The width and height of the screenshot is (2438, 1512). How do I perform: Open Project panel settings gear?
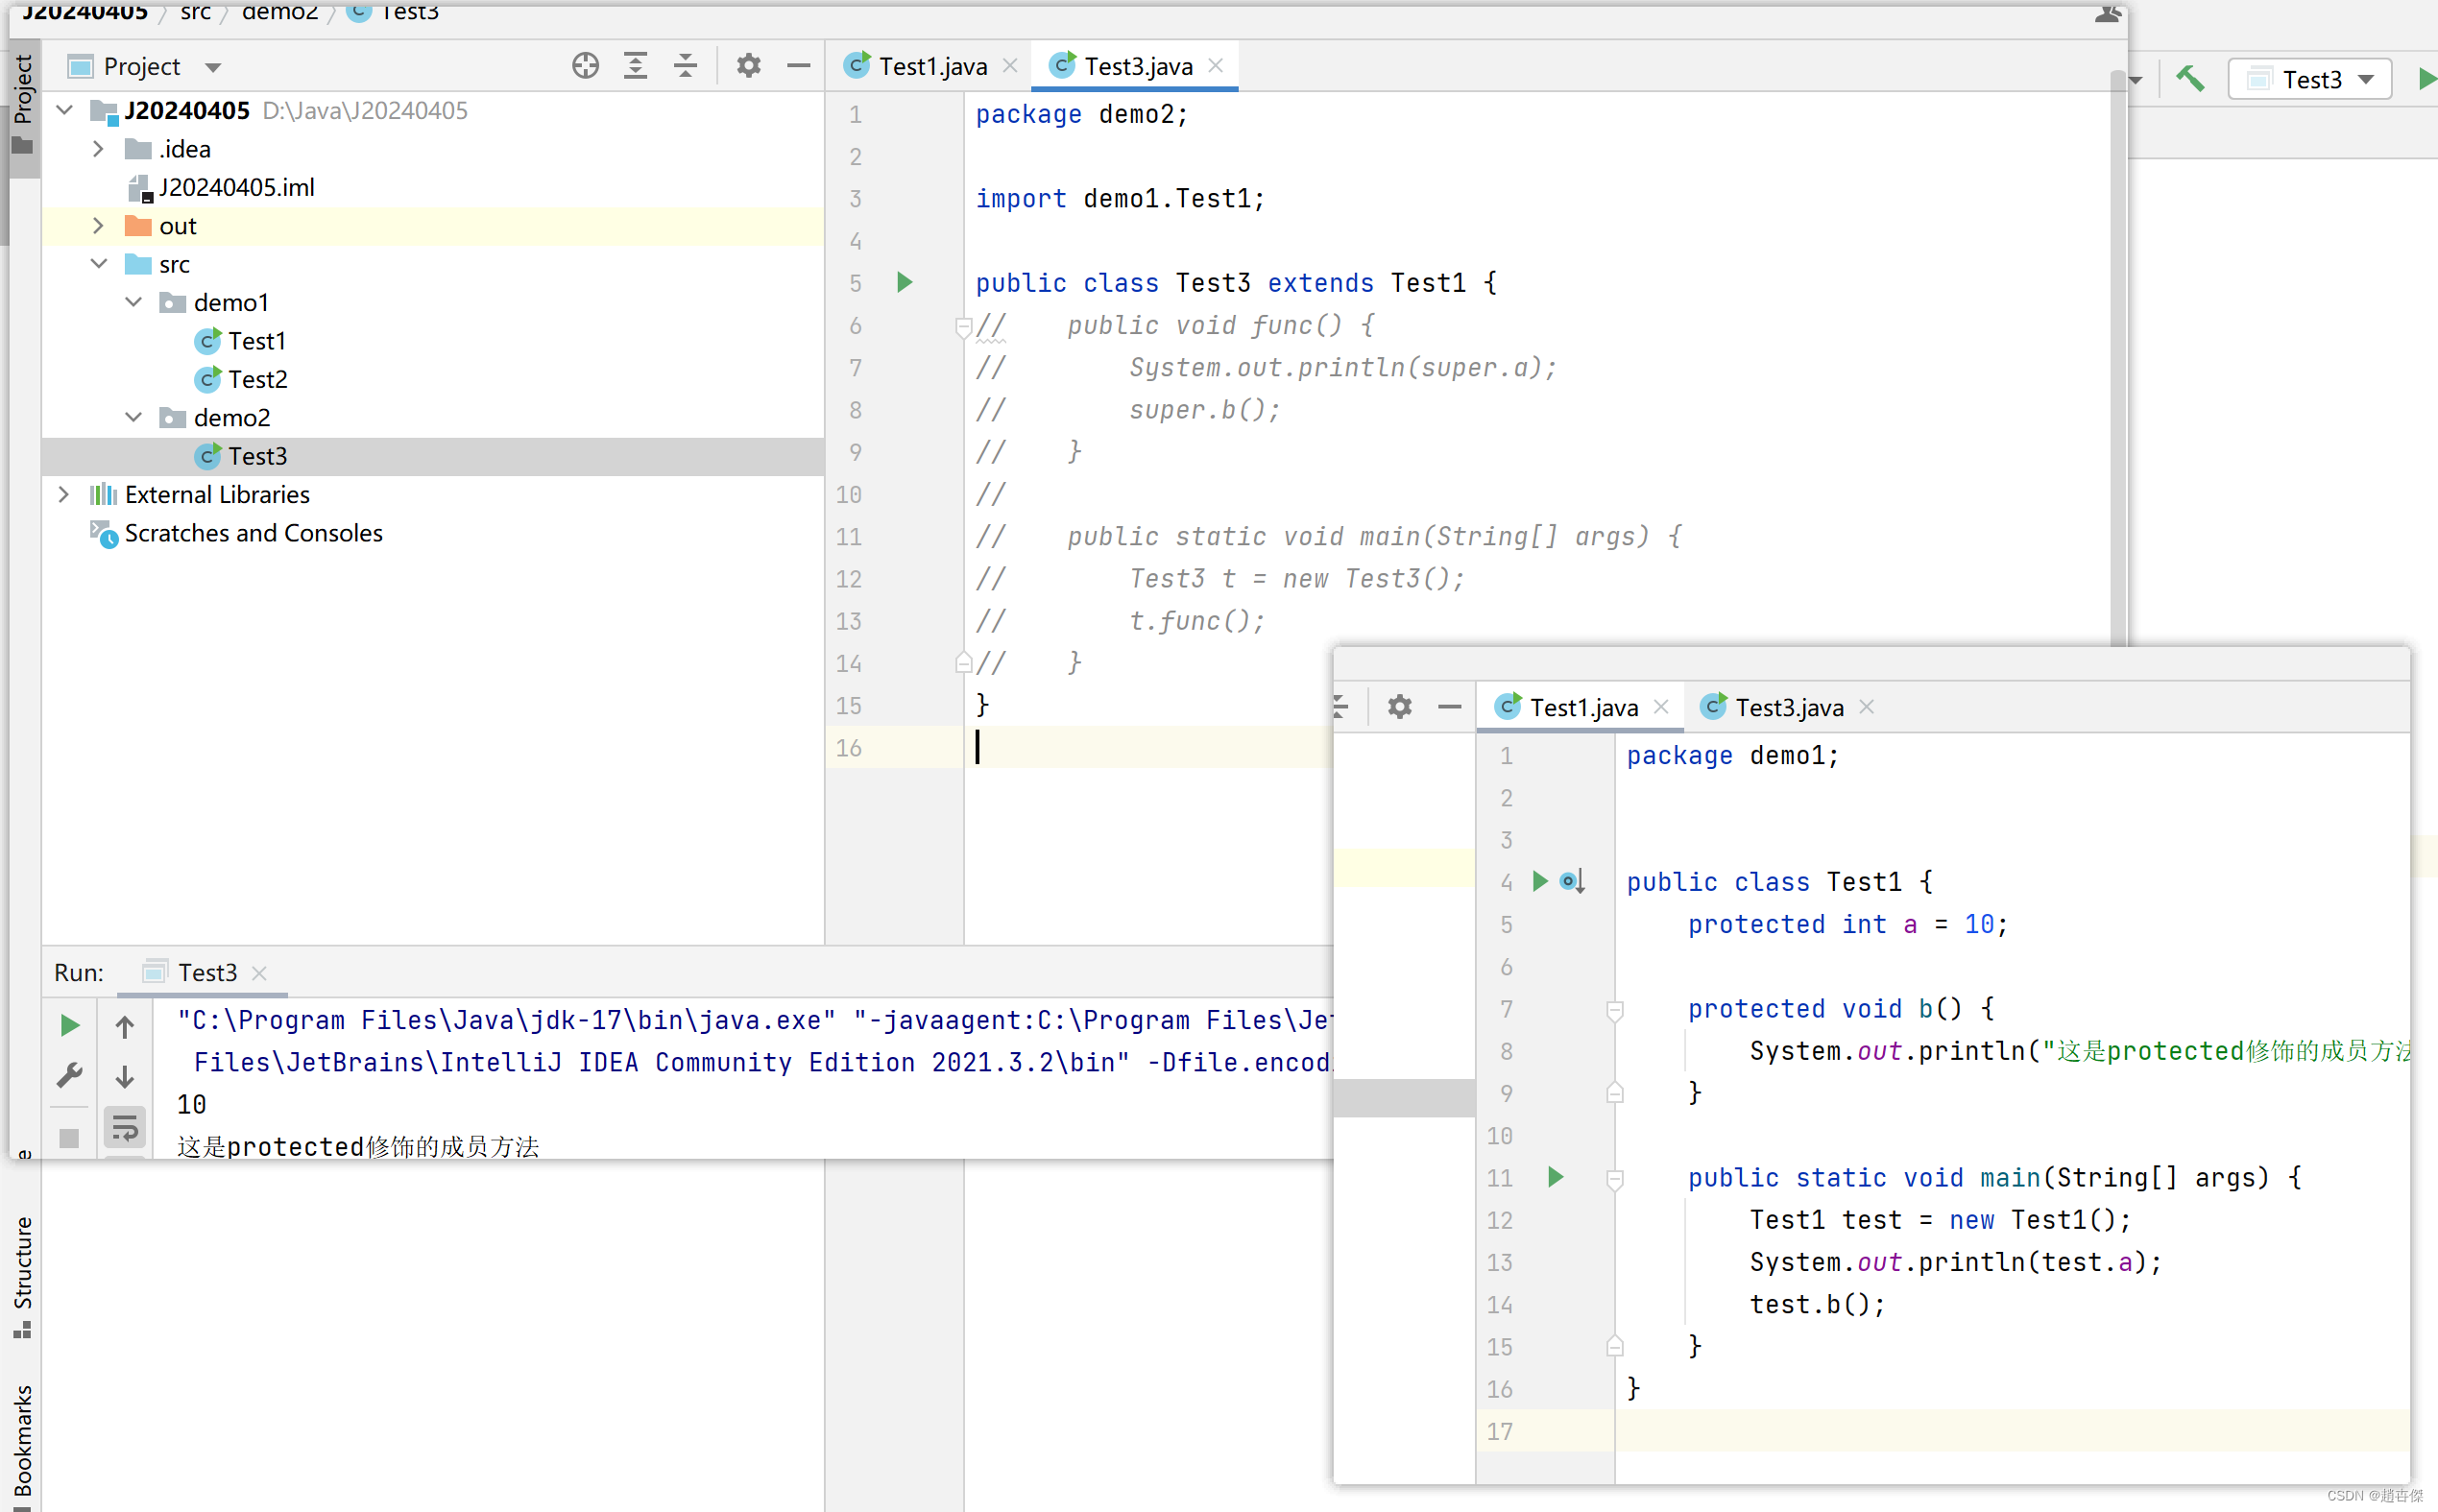coord(748,66)
